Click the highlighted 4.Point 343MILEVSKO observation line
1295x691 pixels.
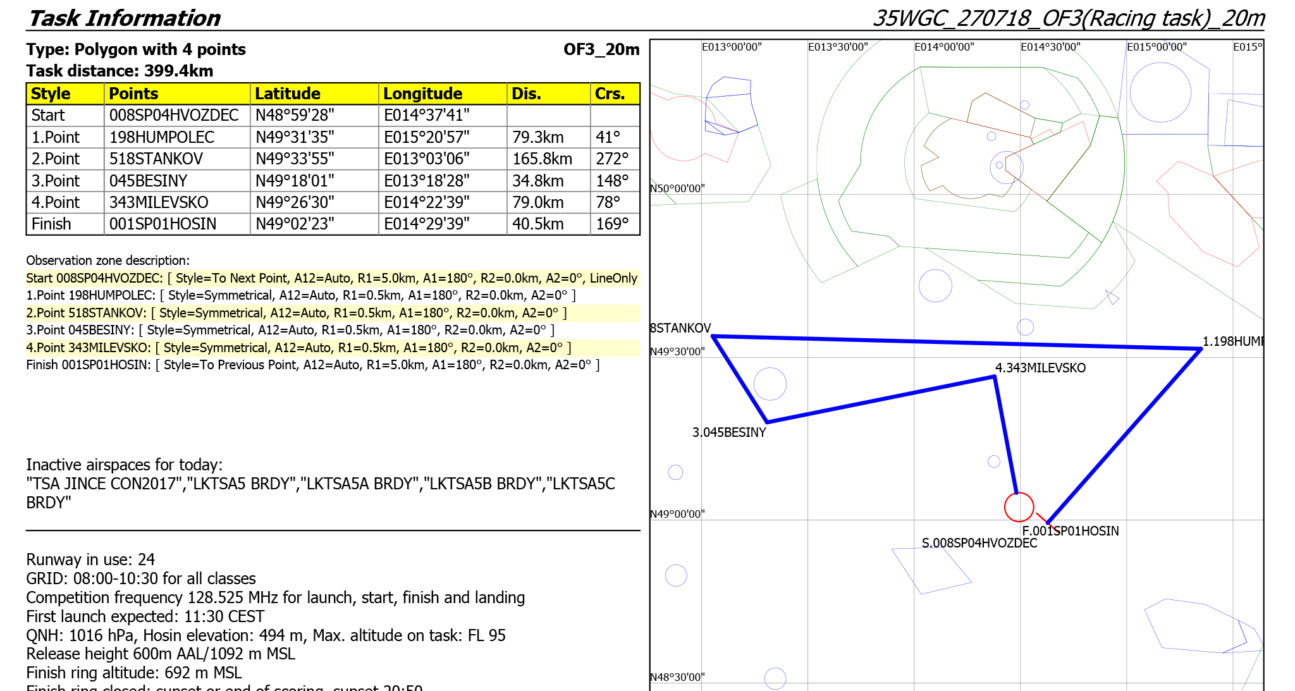298,347
